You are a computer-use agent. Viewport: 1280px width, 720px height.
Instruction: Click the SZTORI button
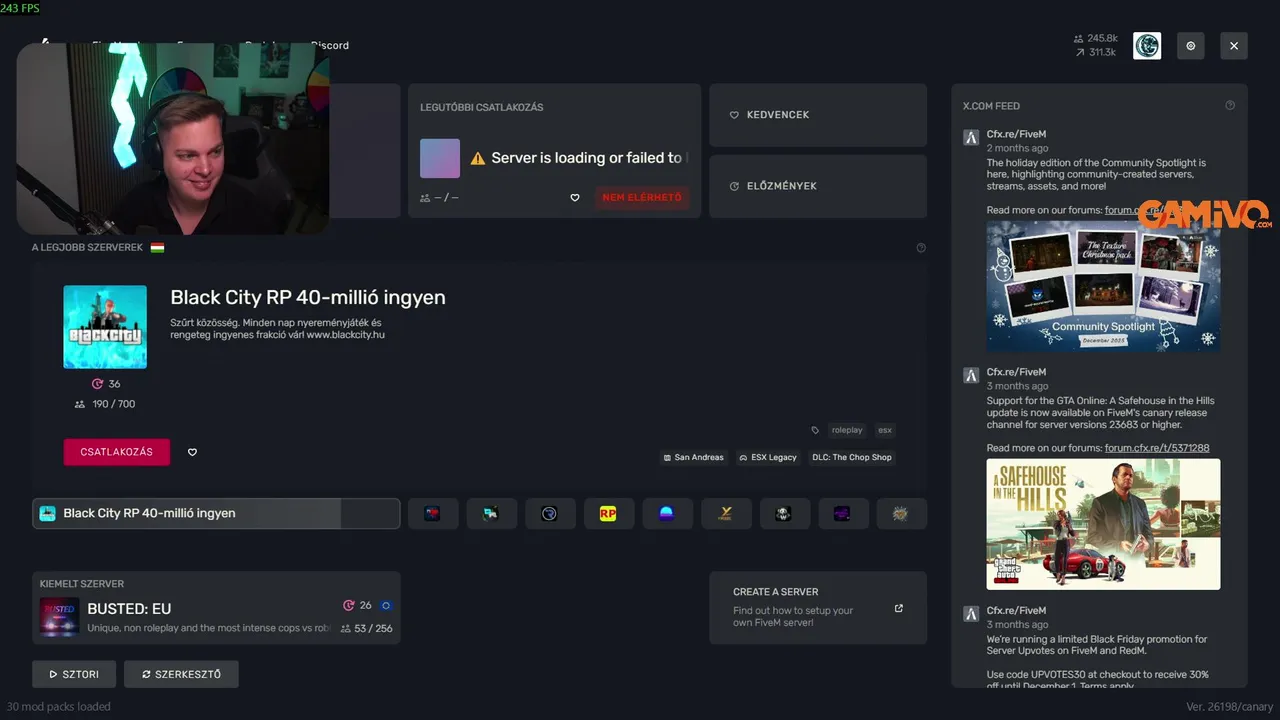click(x=74, y=674)
